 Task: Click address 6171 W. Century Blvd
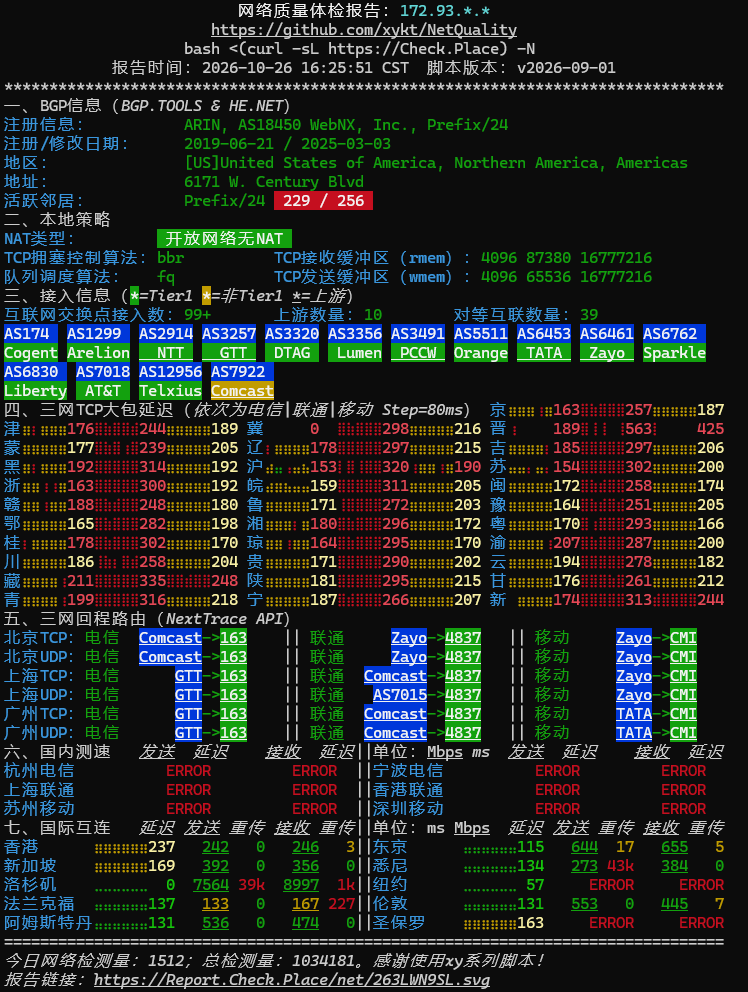coord(274,182)
